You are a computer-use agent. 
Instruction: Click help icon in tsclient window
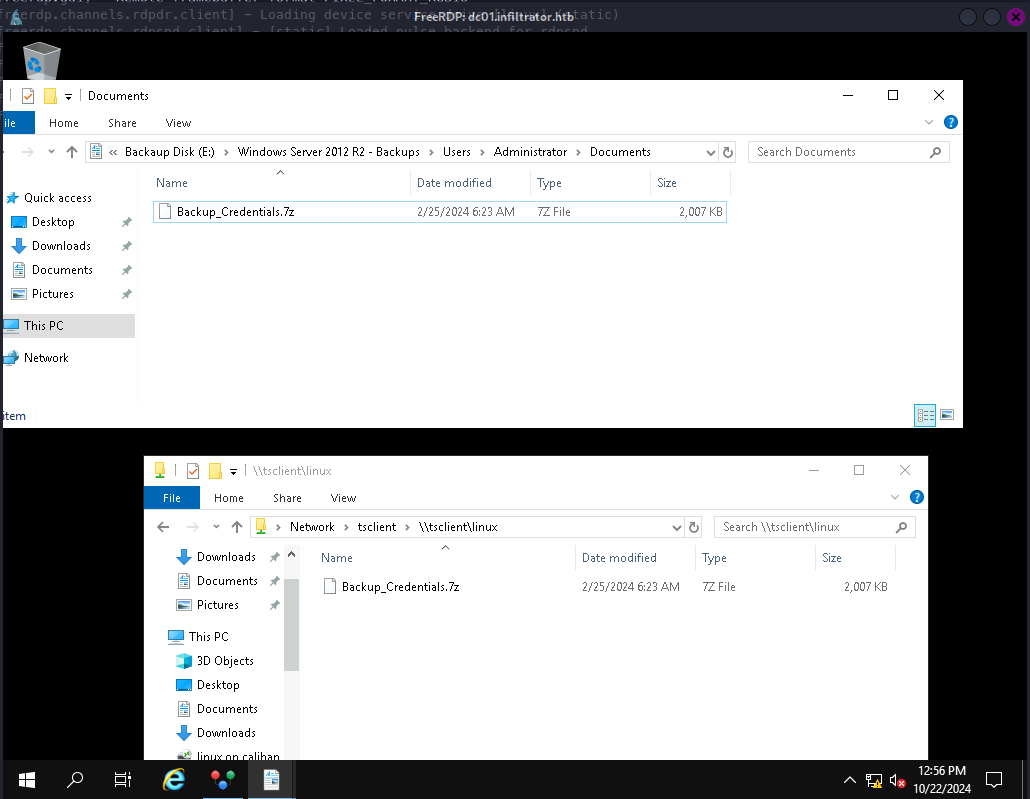[916, 497]
